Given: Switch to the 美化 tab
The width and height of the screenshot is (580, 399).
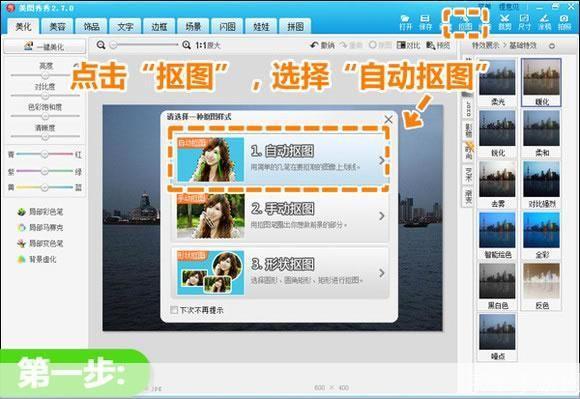Looking at the screenshot, I should [x=24, y=26].
